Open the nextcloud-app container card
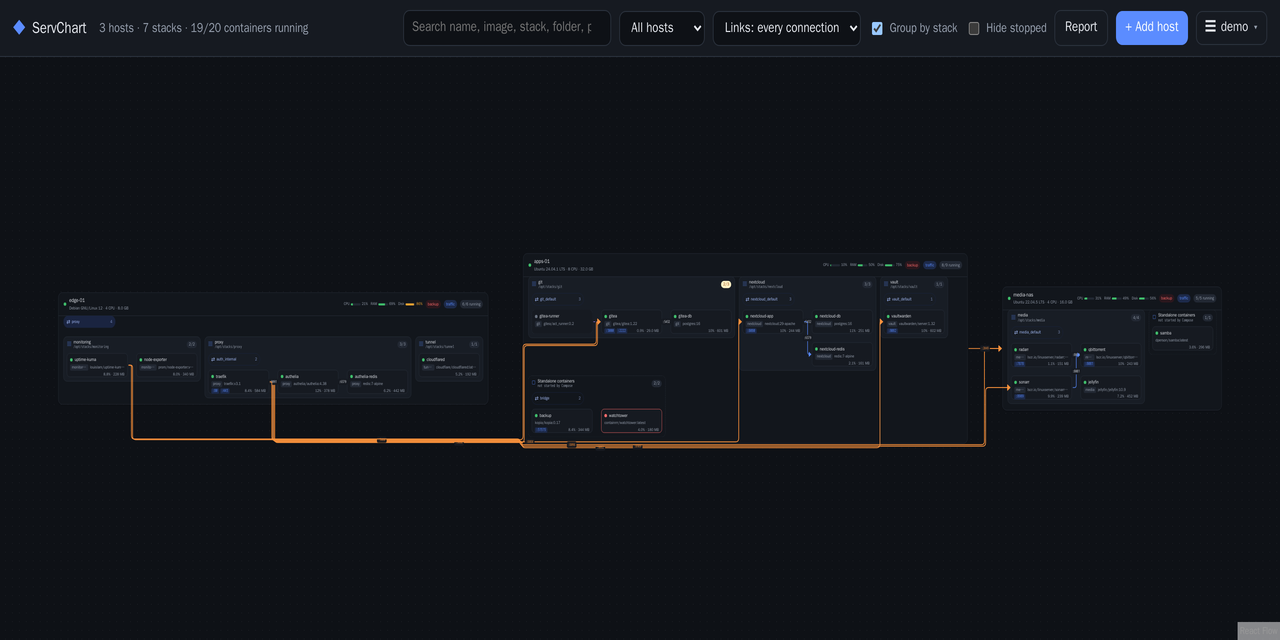Screen dimensions: 1280x640 point(773,322)
